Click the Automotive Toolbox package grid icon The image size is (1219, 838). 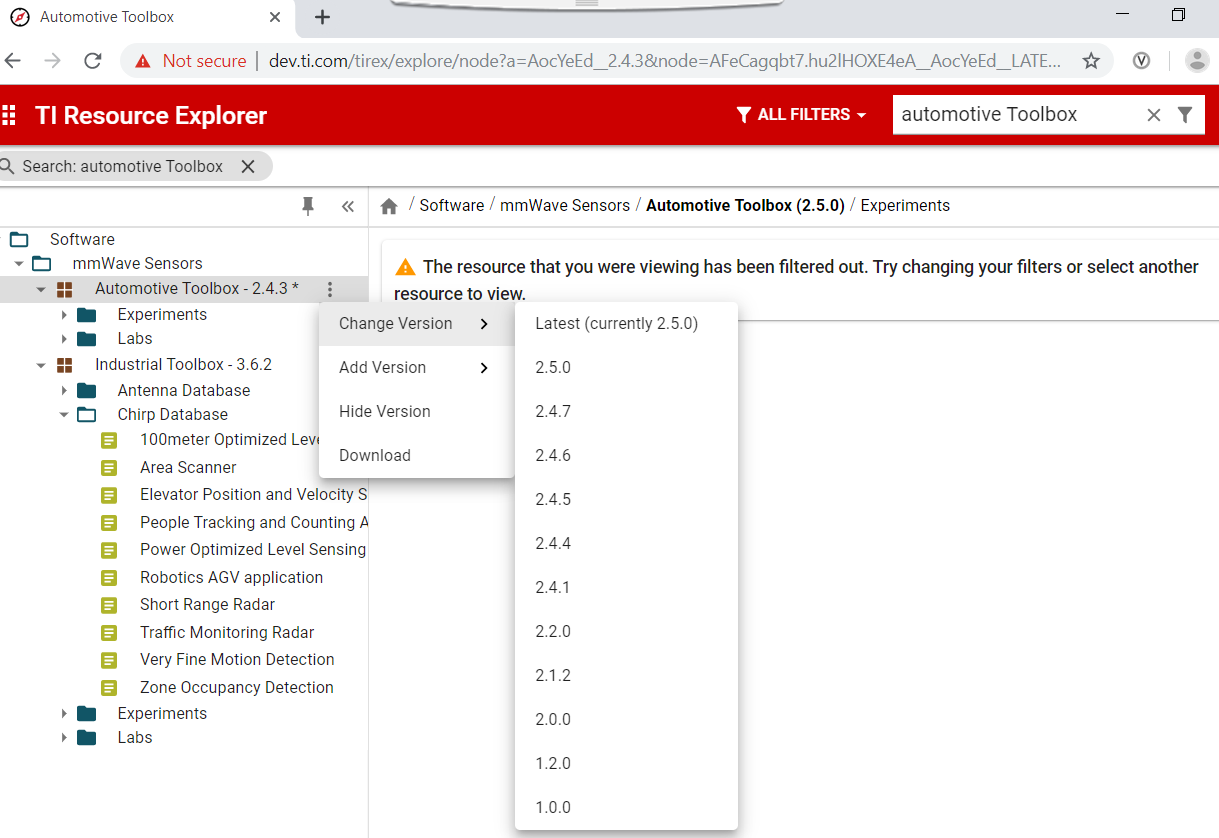pyautogui.click(x=64, y=289)
